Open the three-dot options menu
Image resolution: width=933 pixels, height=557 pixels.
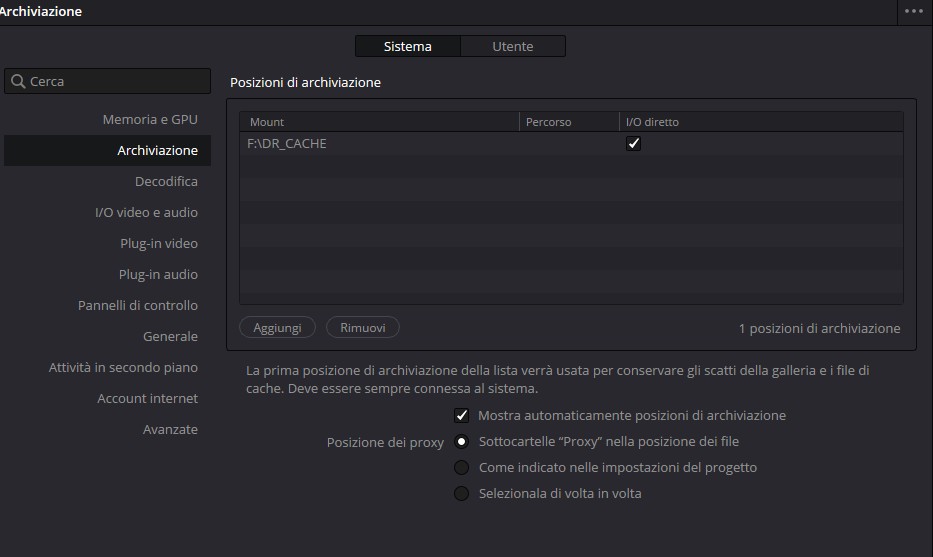tap(914, 11)
